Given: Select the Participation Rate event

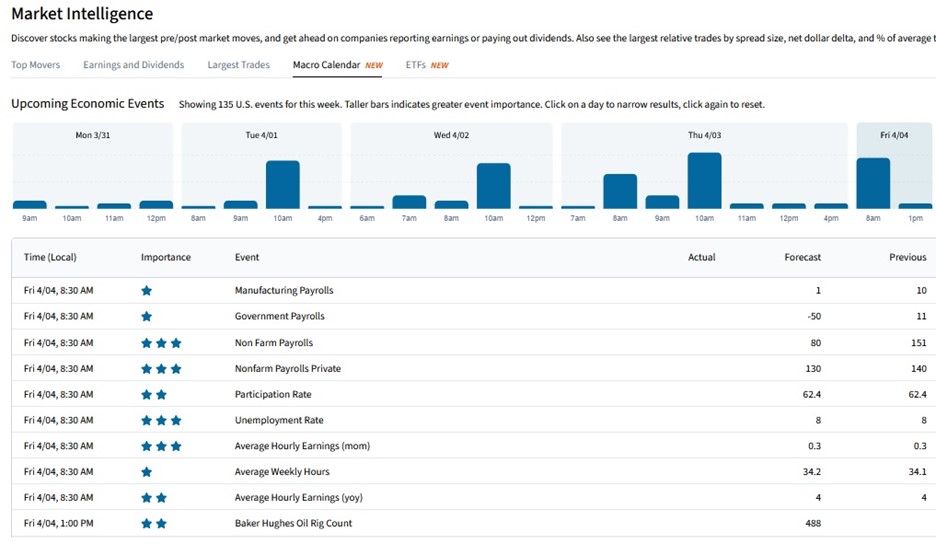Looking at the screenshot, I should click(x=273, y=394).
